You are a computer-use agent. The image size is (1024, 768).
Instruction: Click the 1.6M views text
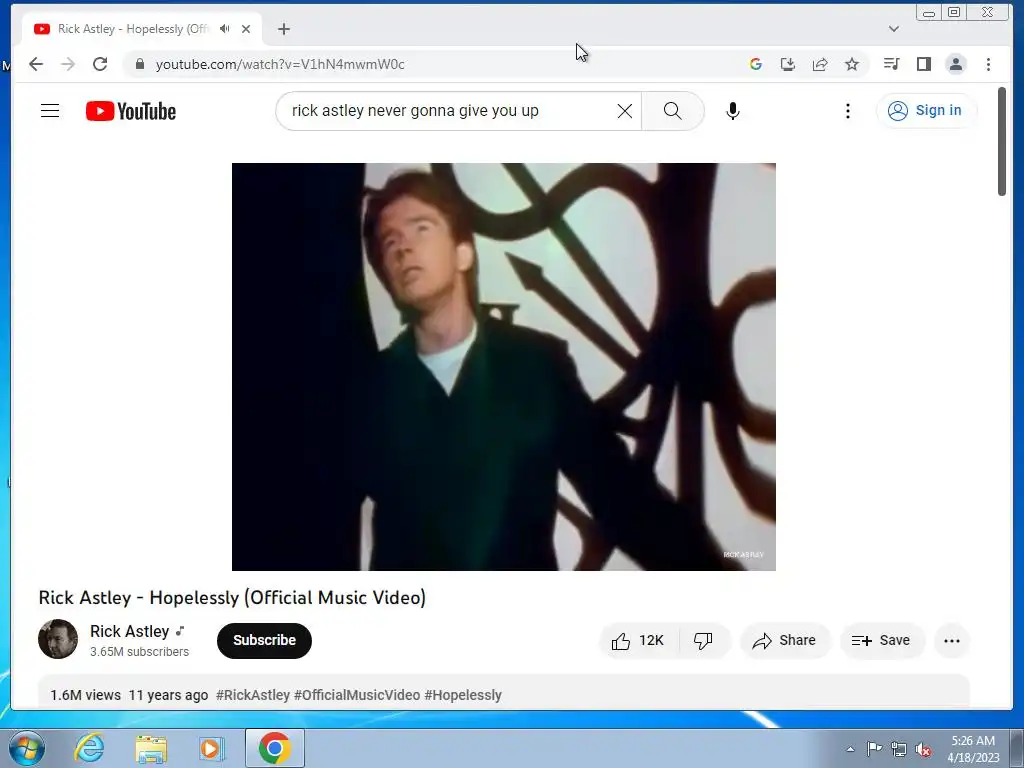(x=86, y=695)
